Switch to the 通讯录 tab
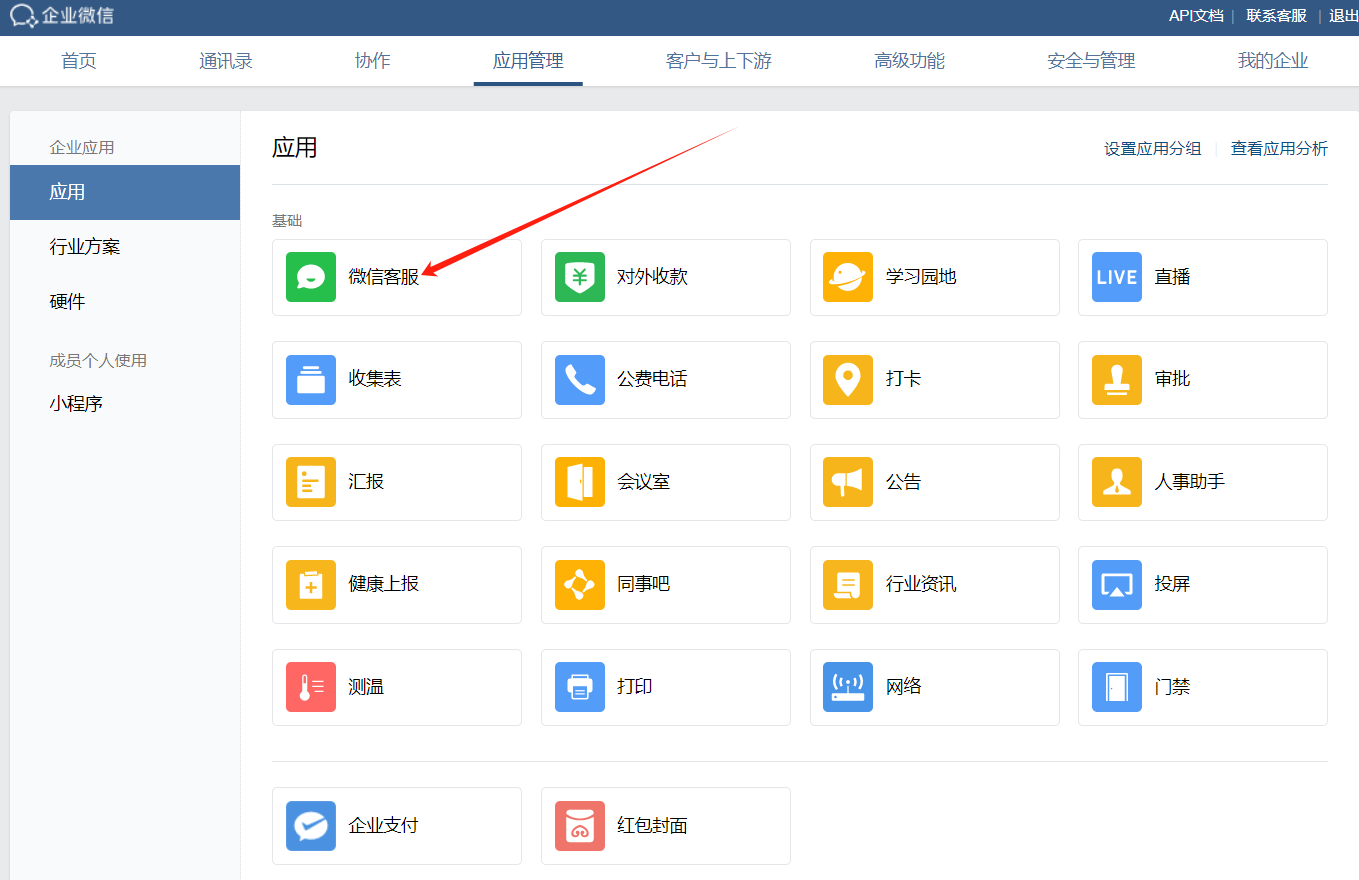 tap(226, 61)
